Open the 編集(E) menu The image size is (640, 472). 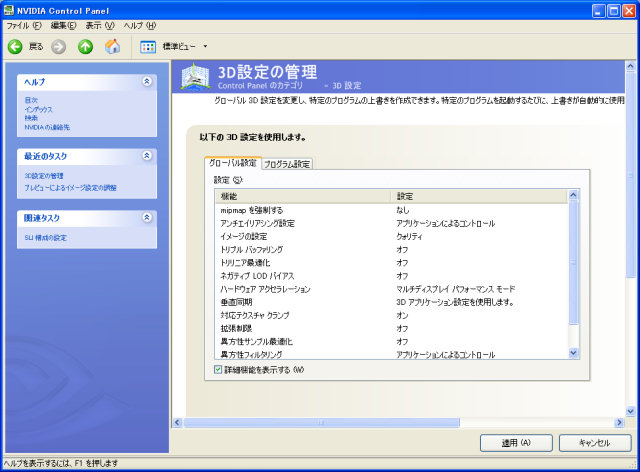(63, 26)
